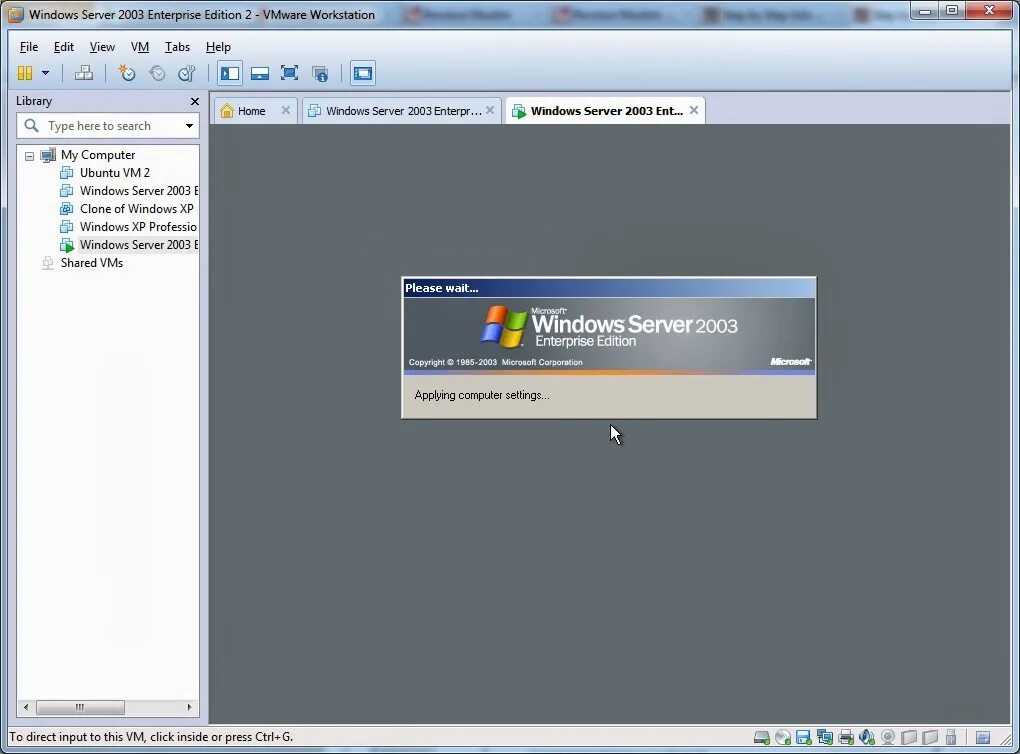
Task: Click the Home tab house icon
Action: (227, 111)
